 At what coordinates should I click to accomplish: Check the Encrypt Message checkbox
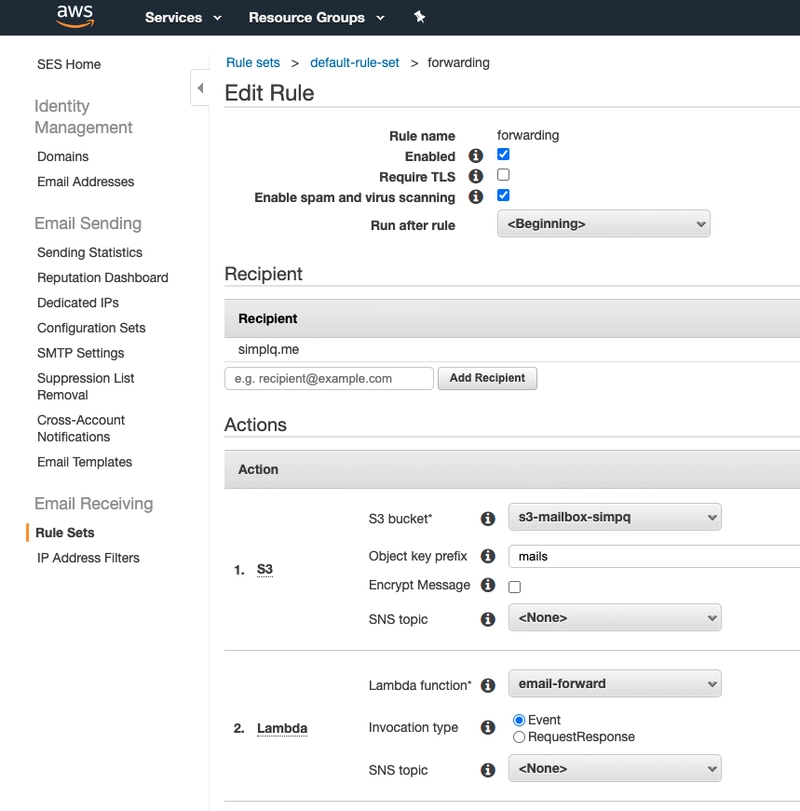[515, 587]
